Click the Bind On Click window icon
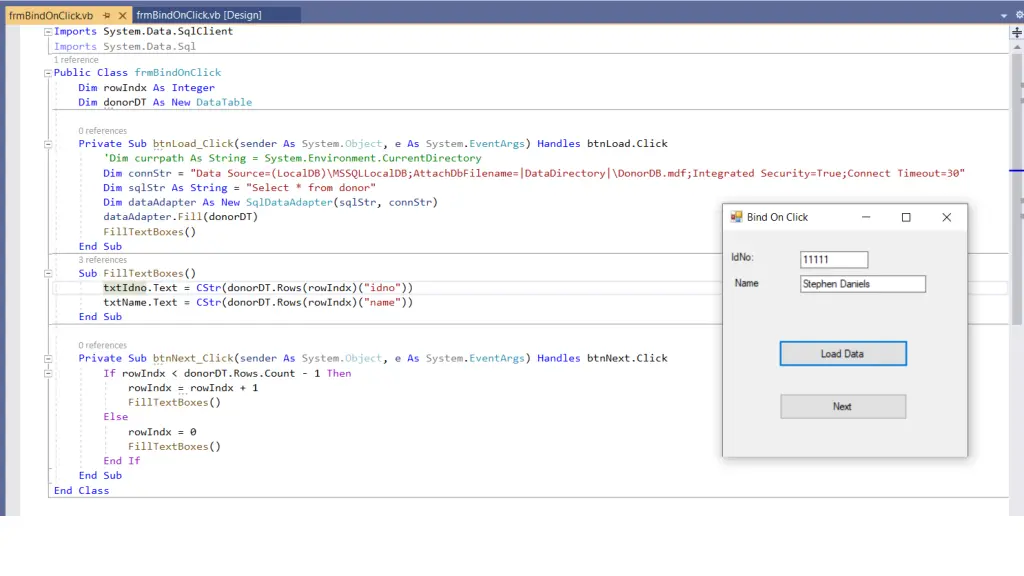1024x576 pixels. point(736,217)
